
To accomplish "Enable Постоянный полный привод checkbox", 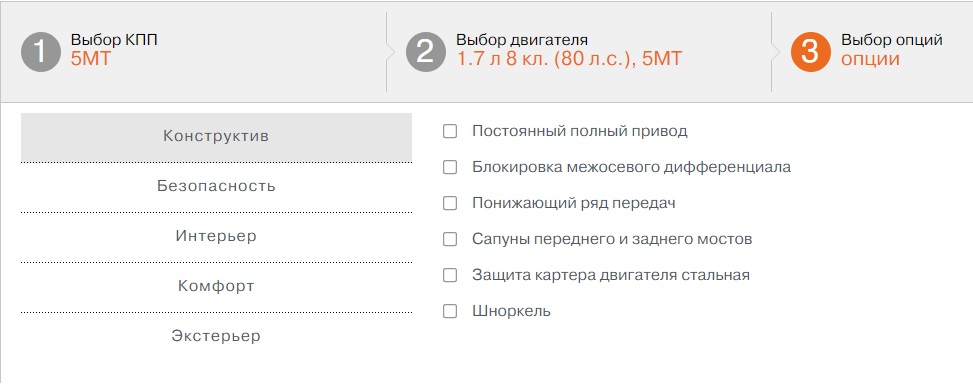I will [x=450, y=132].
